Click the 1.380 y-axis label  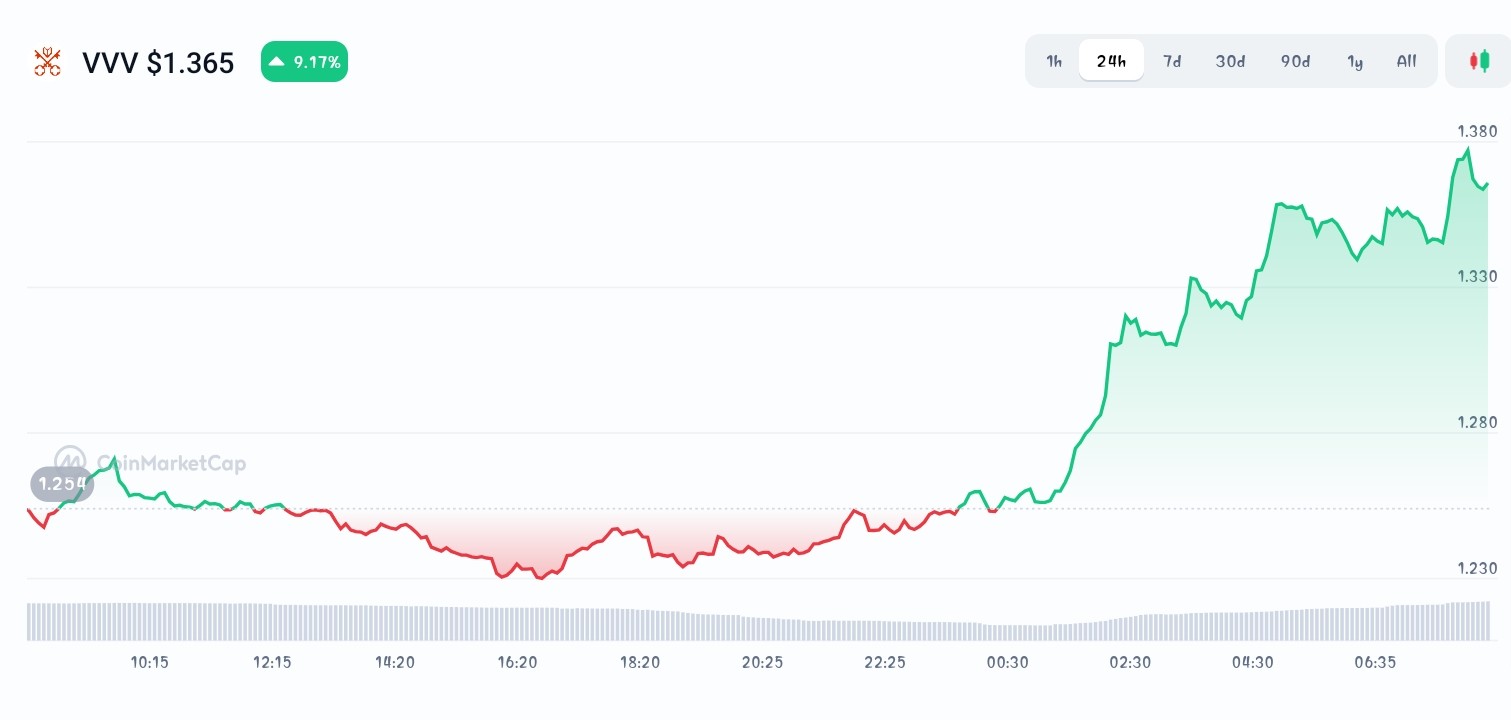point(1477,131)
